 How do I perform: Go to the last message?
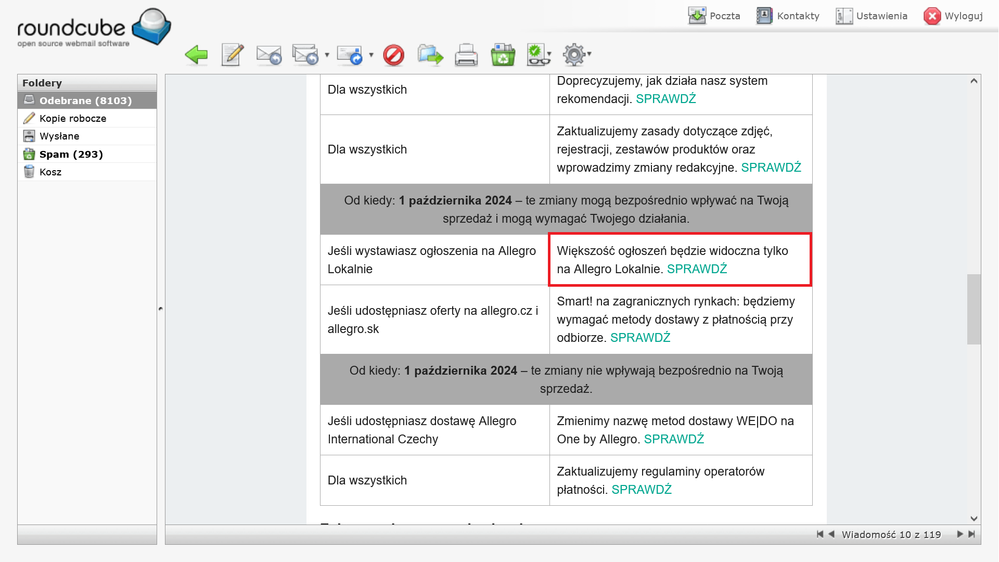click(972, 534)
